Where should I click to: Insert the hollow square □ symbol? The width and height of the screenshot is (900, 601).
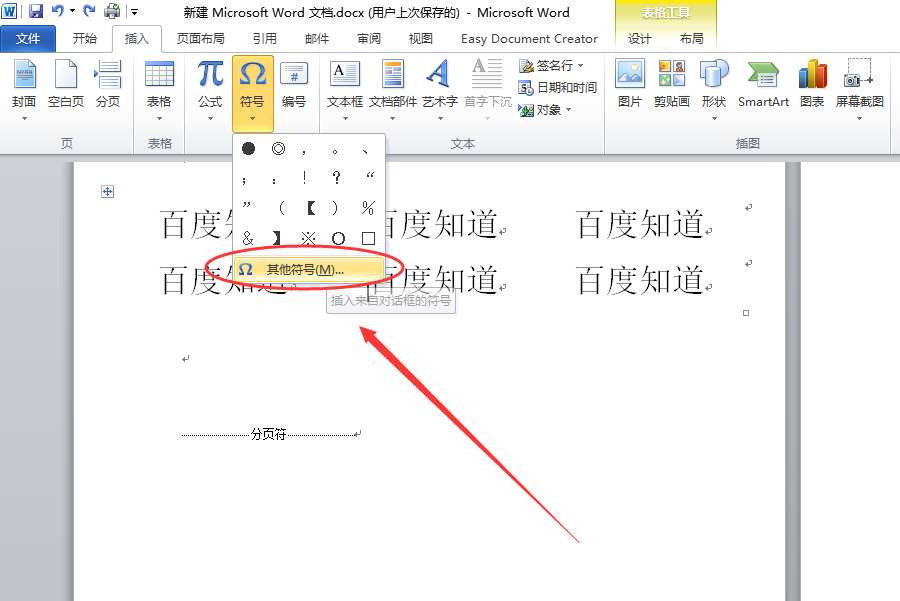[368, 238]
